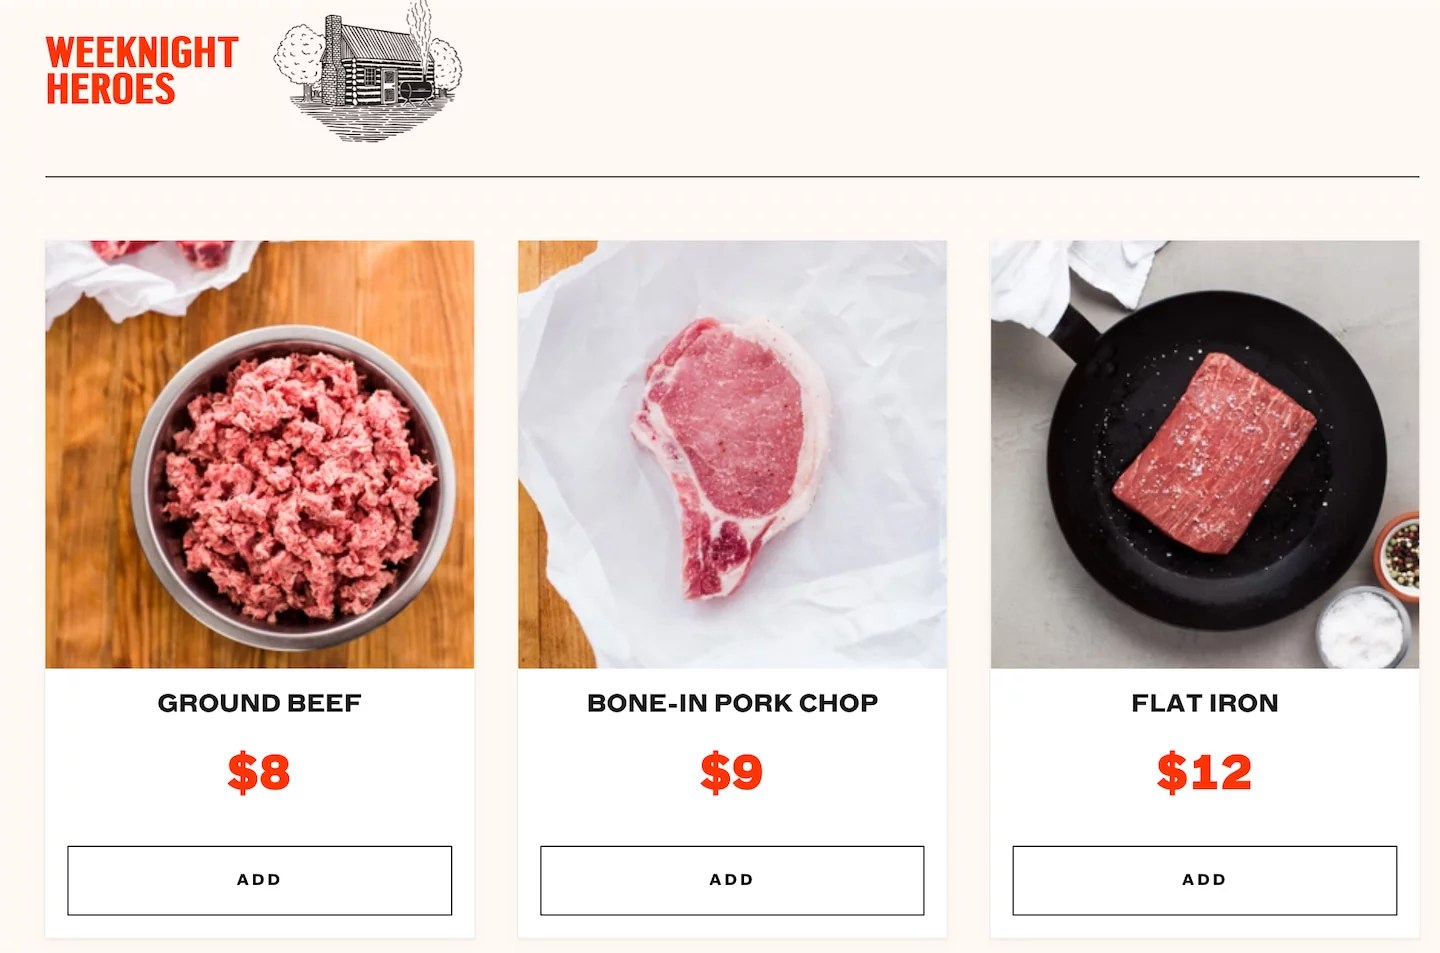Select the Bone-In Pork Chop product title

(732, 703)
